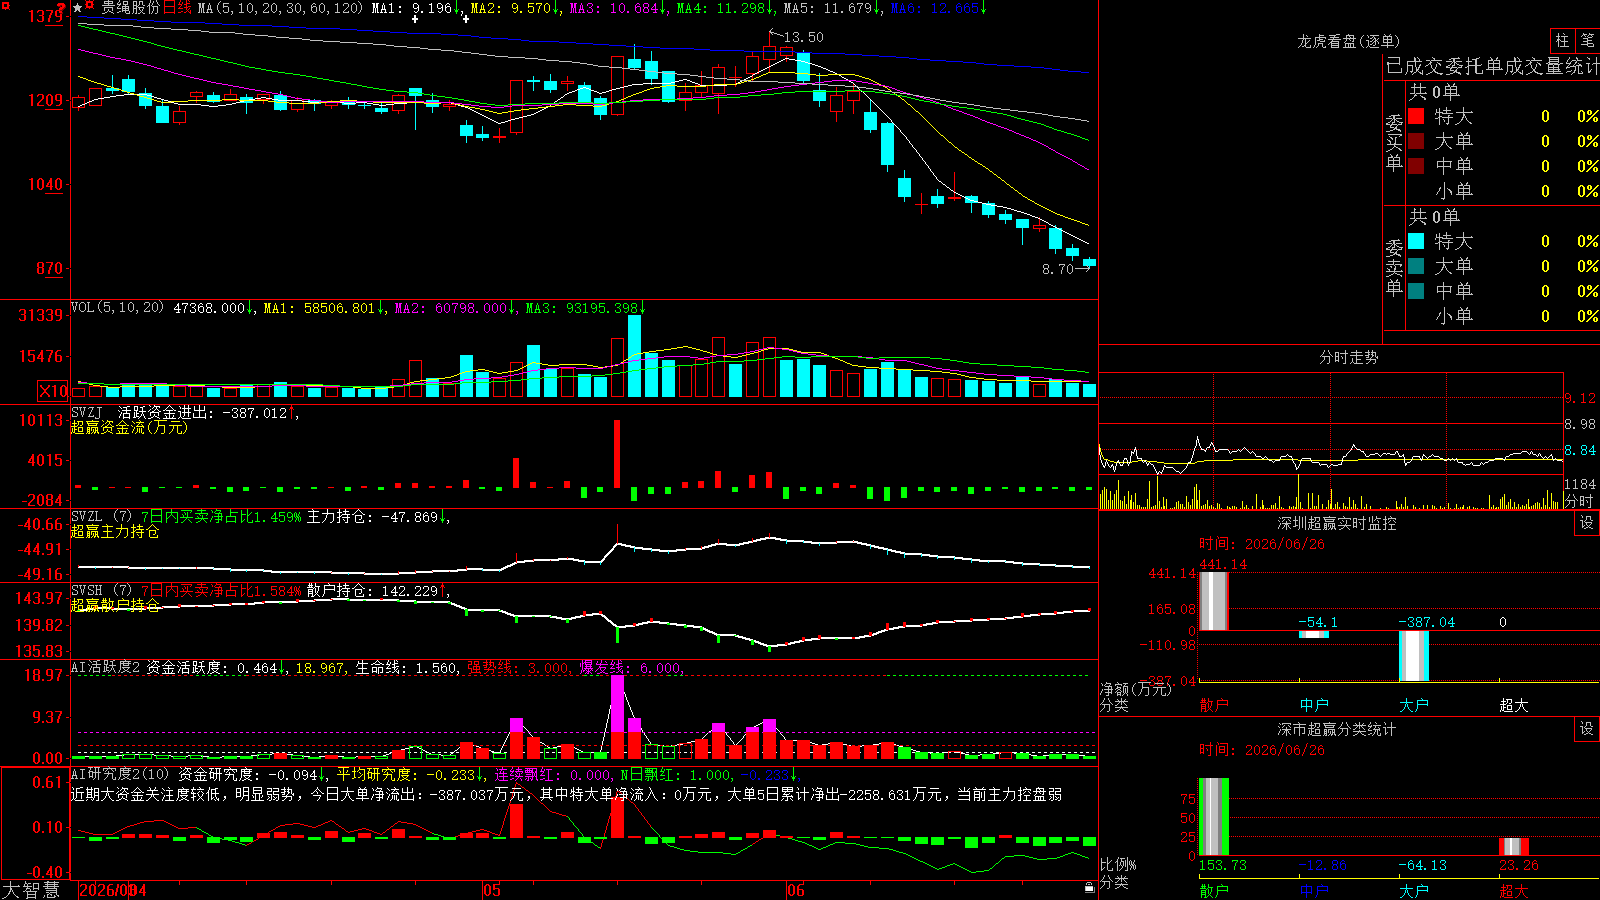The image size is (1600, 900).
Task: Click the 超赢主力持仓 label
Action: [x=115, y=531]
